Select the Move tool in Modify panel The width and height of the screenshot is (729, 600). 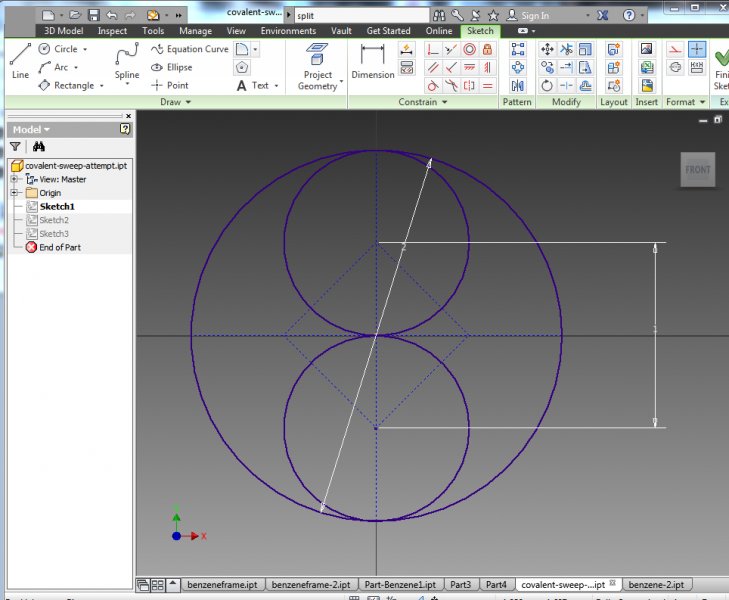point(547,49)
